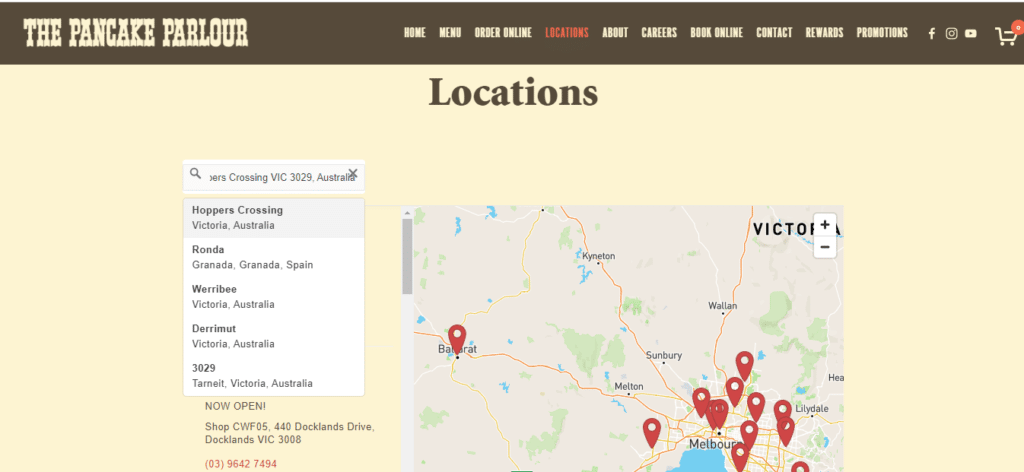The height and width of the screenshot is (472, 1024).
Task: Call the (03) 9642 7494 phone link
Action: point(241,464)
